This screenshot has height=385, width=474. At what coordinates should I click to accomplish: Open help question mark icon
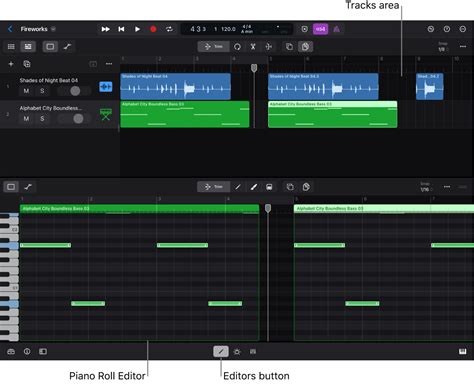(x=447, y=29)
